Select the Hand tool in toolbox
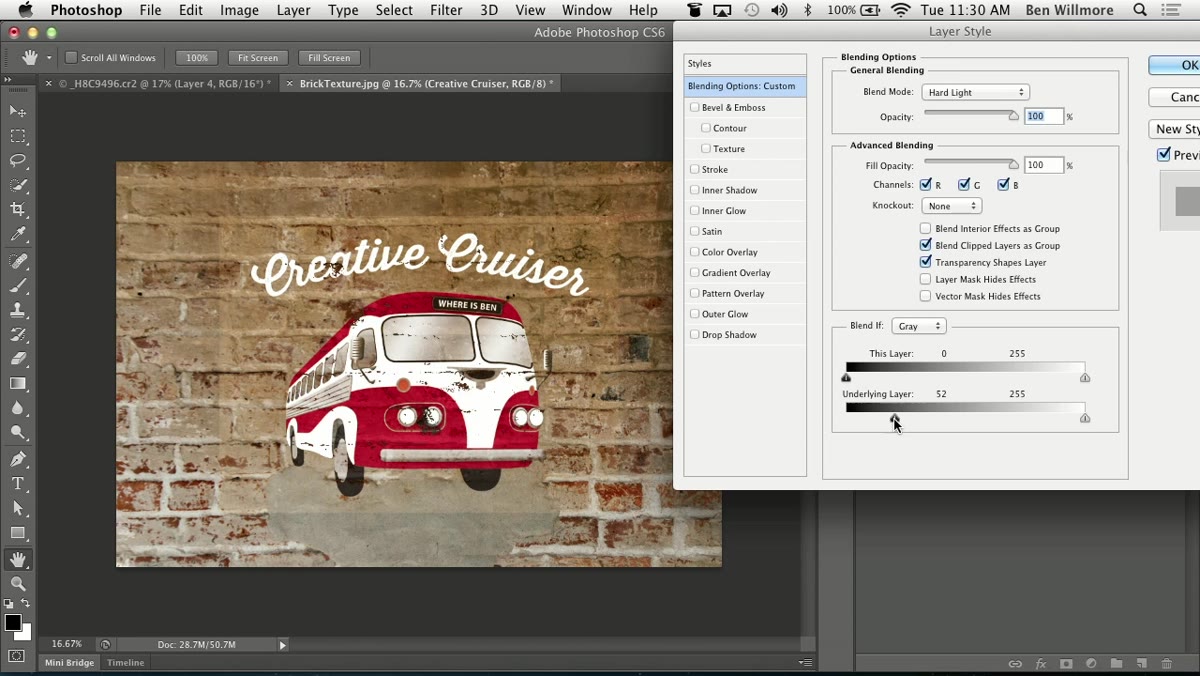Image resolution: width=1200 pixels, height=676 pixels. tap(18, 559)
